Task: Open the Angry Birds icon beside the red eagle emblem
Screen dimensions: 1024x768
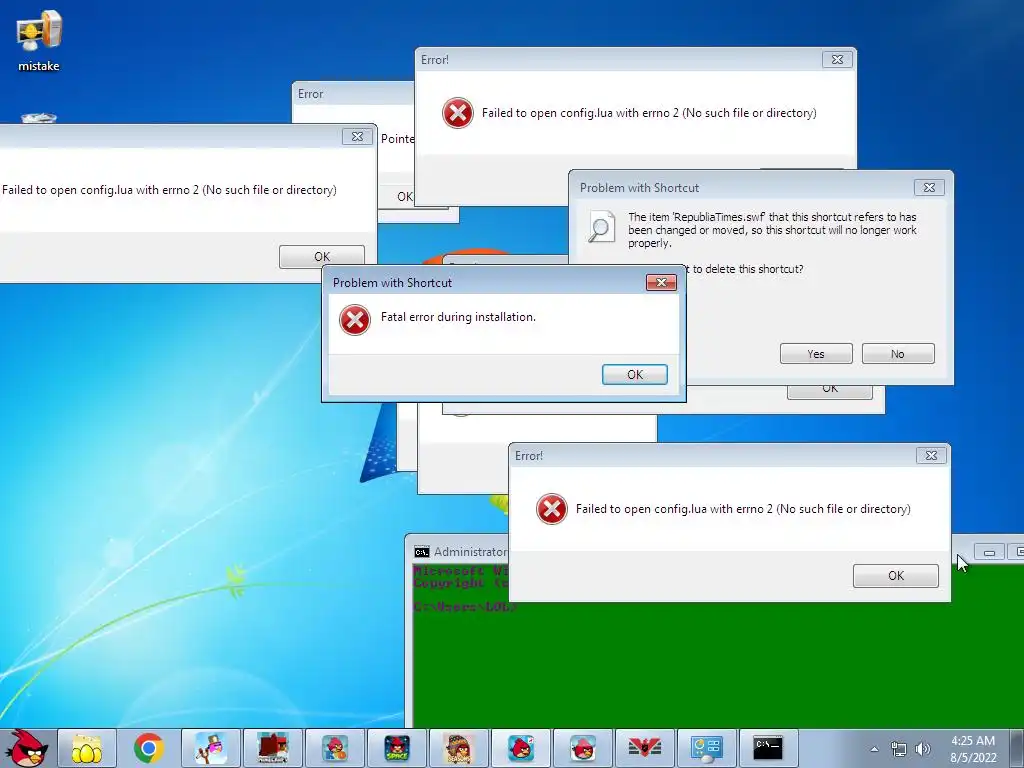Action: click(583, 748)
